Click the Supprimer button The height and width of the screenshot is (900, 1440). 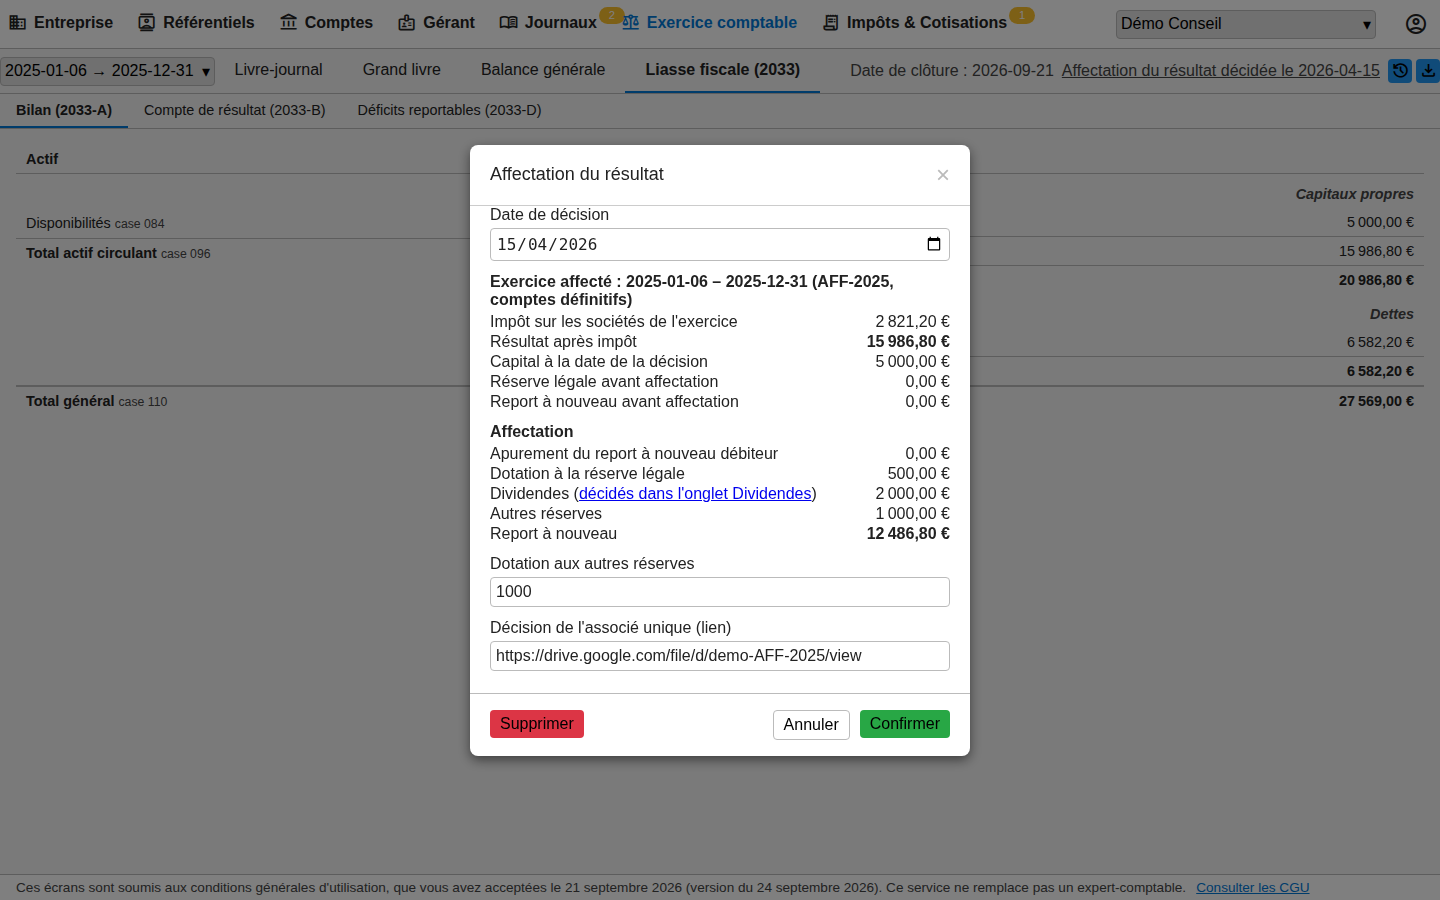pyautogui.click(x=537, y=724)
